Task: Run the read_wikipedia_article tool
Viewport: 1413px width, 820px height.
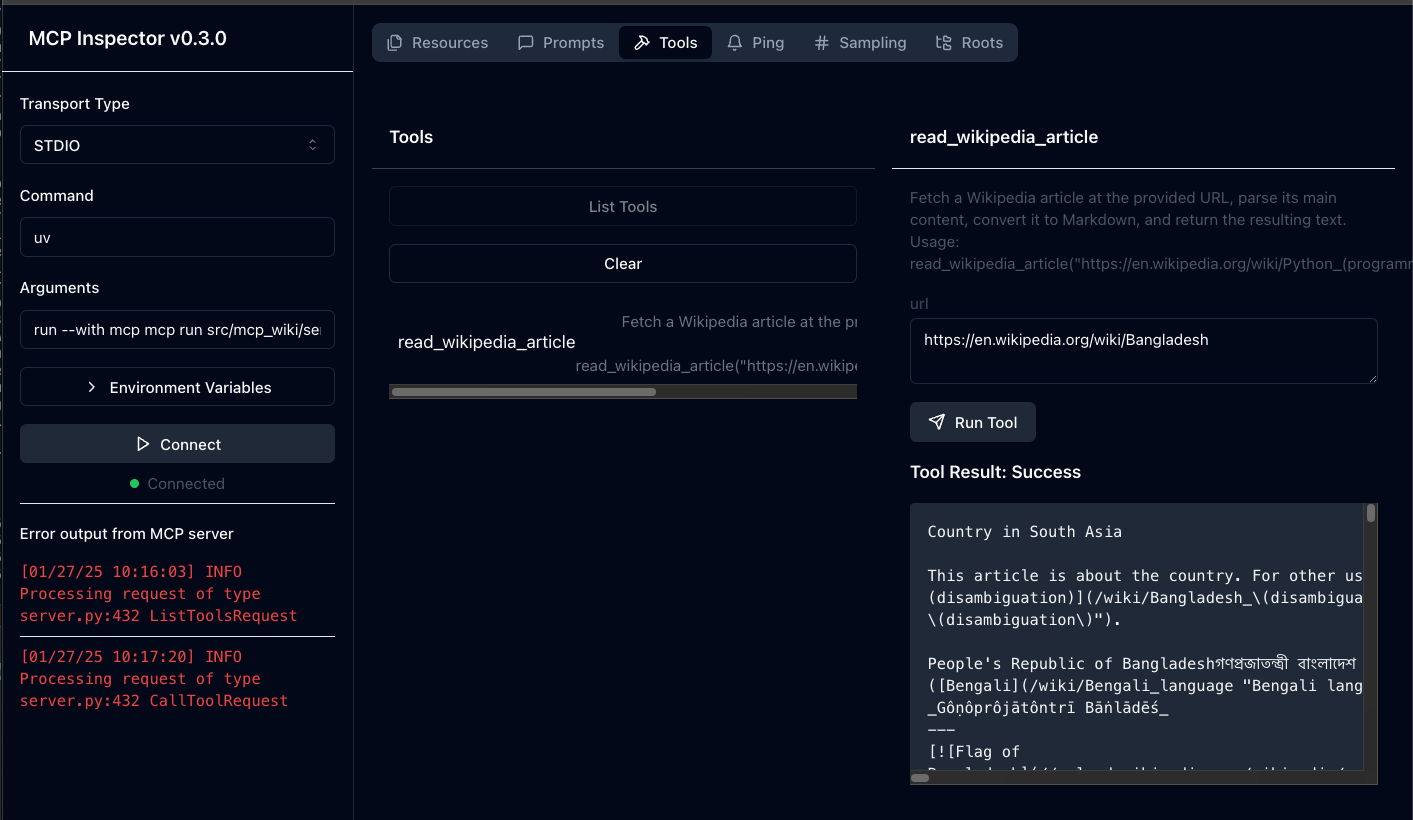Action: (x=972, y=421)
